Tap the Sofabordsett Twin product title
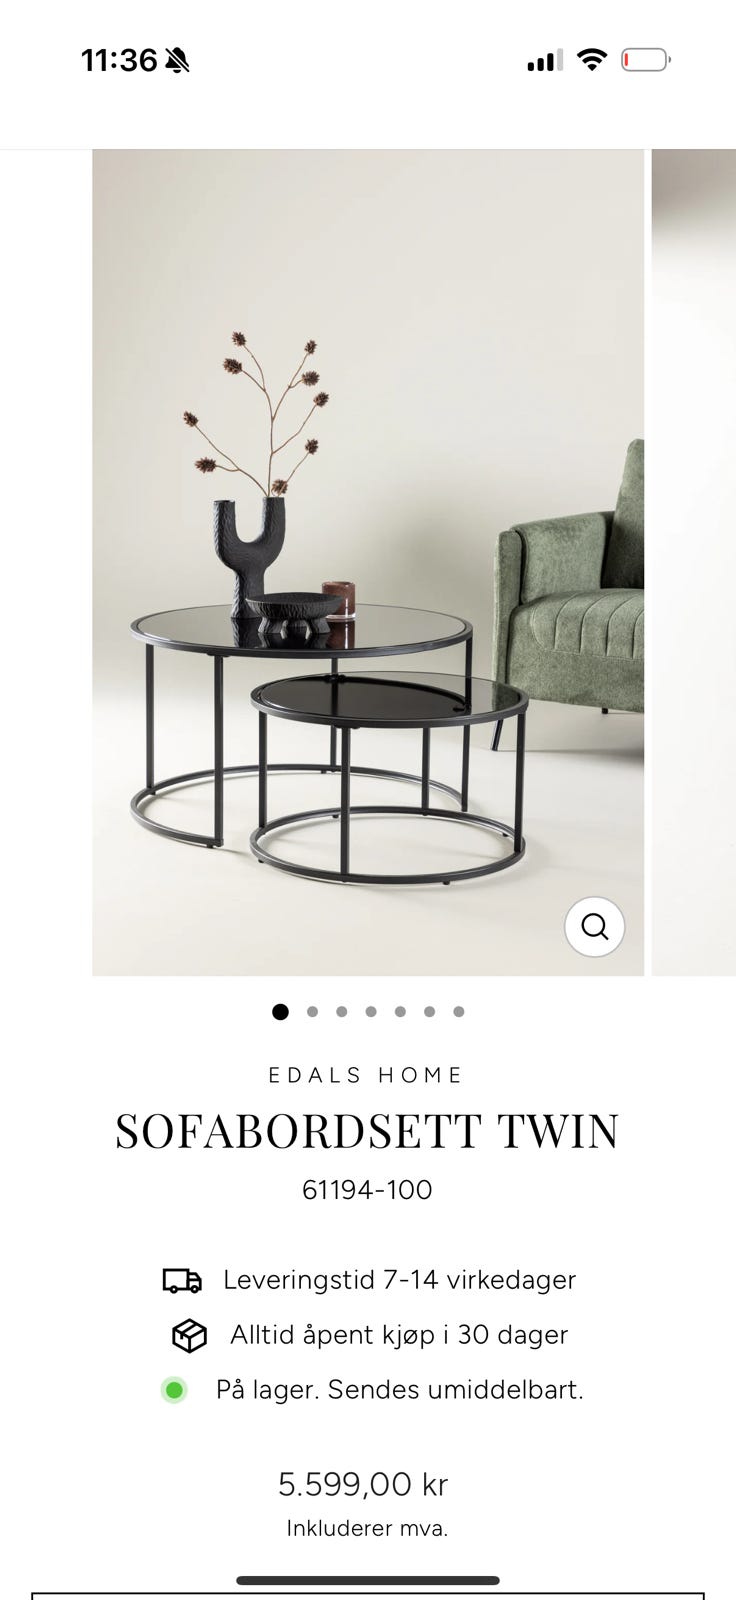The image size is (736, 1600). point(367,1131)
